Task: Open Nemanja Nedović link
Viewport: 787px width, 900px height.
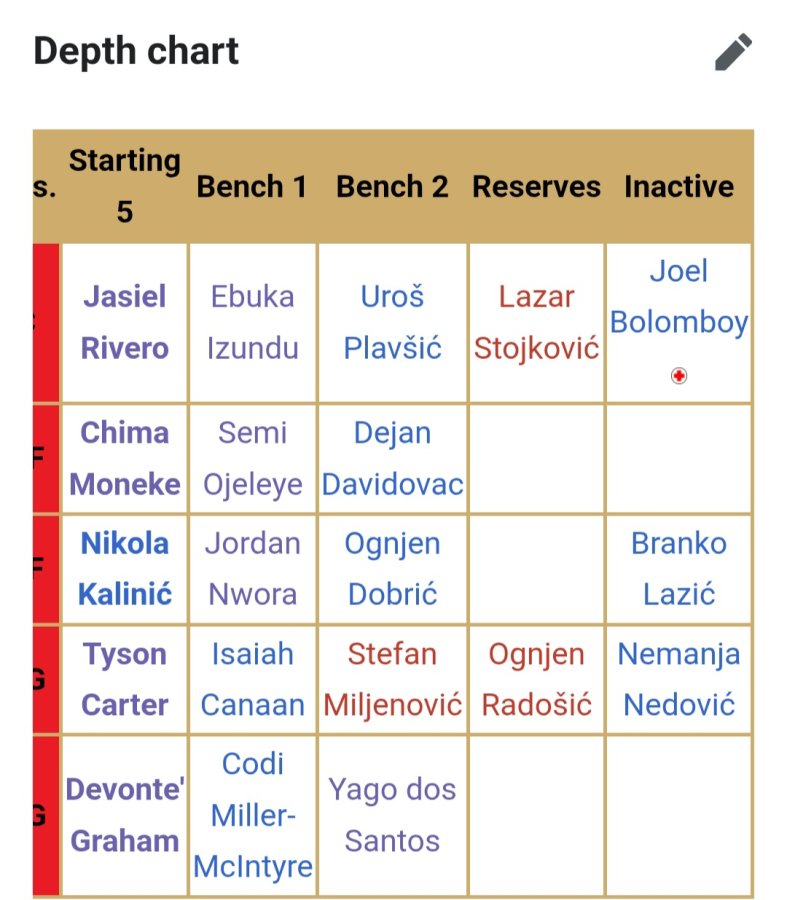Action: [x=679, y=680]
